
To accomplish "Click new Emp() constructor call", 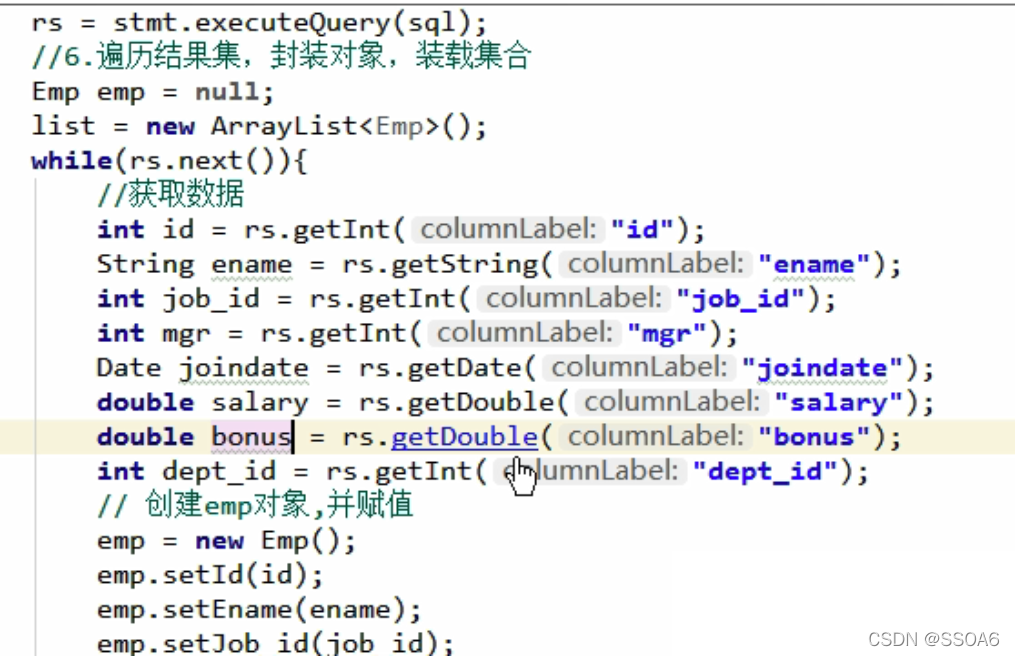I will [268, 541].
